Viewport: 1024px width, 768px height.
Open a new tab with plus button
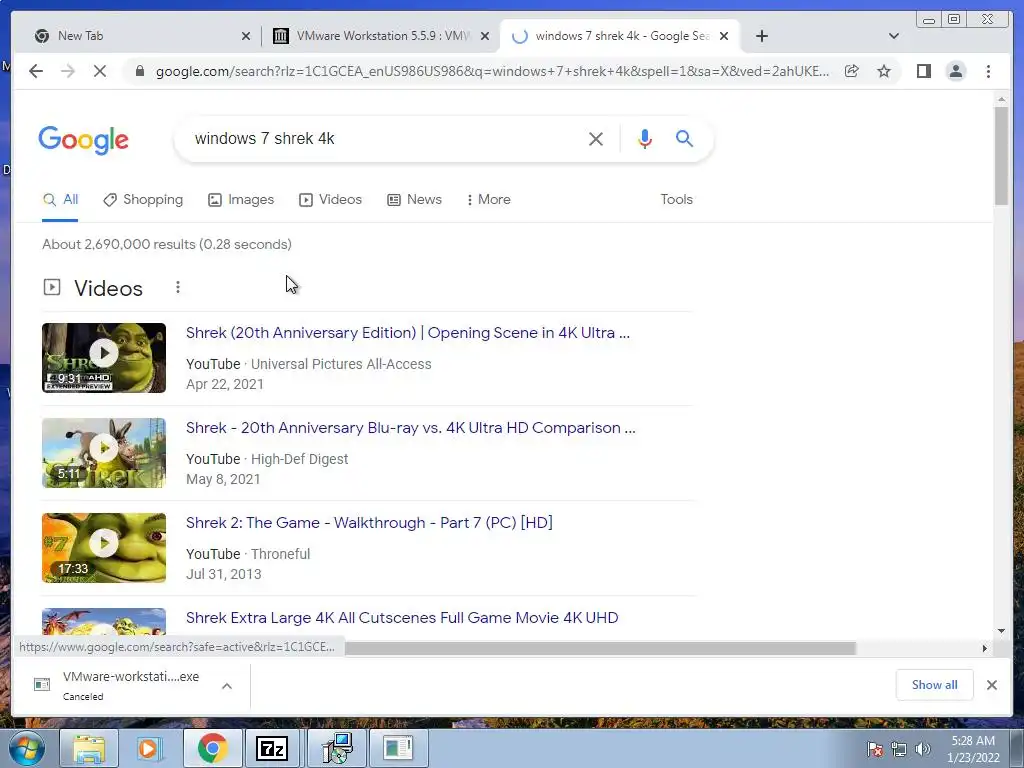tap(761, 36)
